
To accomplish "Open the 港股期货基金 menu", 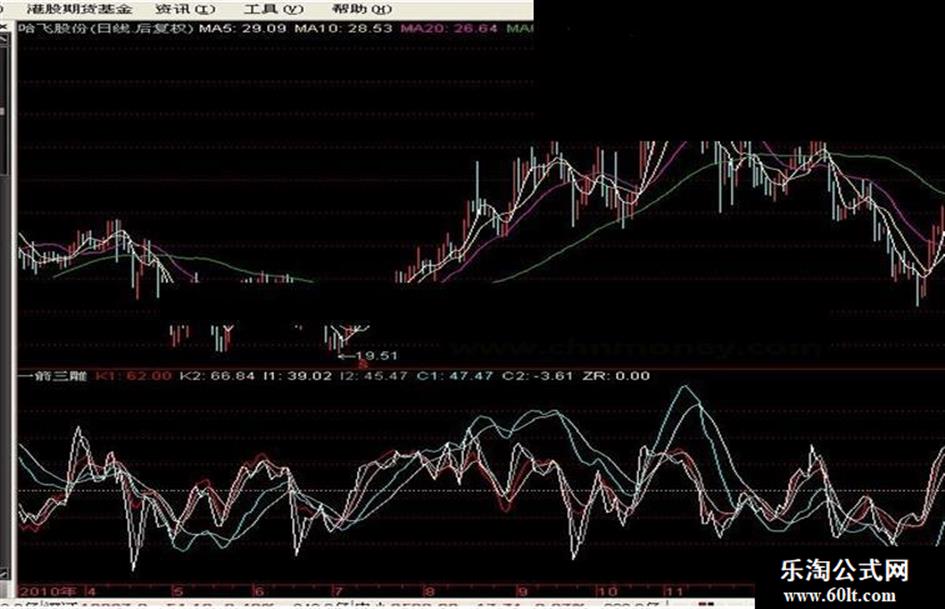I will [79, 9].
